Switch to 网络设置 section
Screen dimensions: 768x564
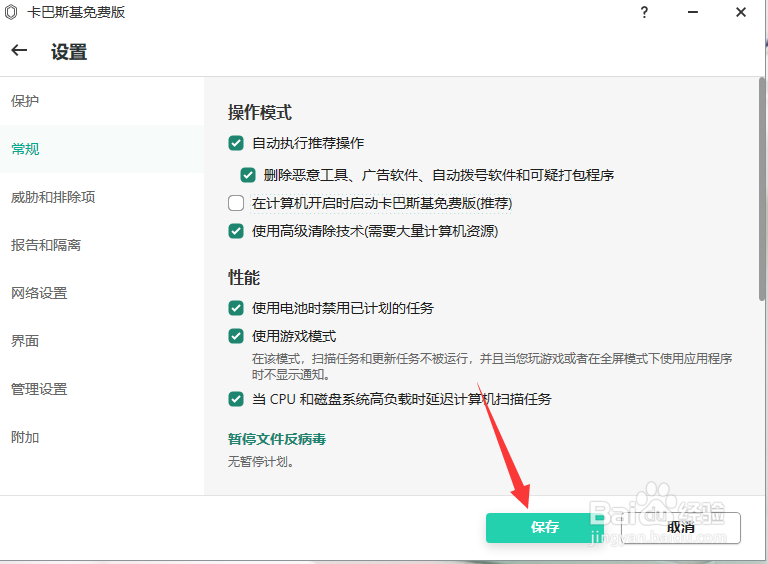pos(102,293)
